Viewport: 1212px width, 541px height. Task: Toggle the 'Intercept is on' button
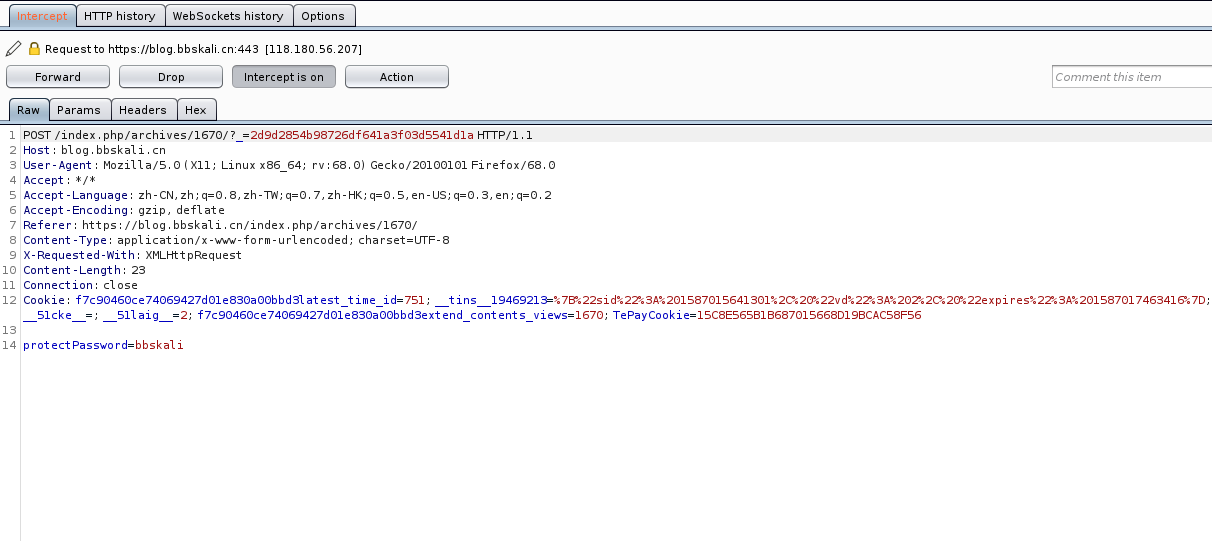coord(284,77)
